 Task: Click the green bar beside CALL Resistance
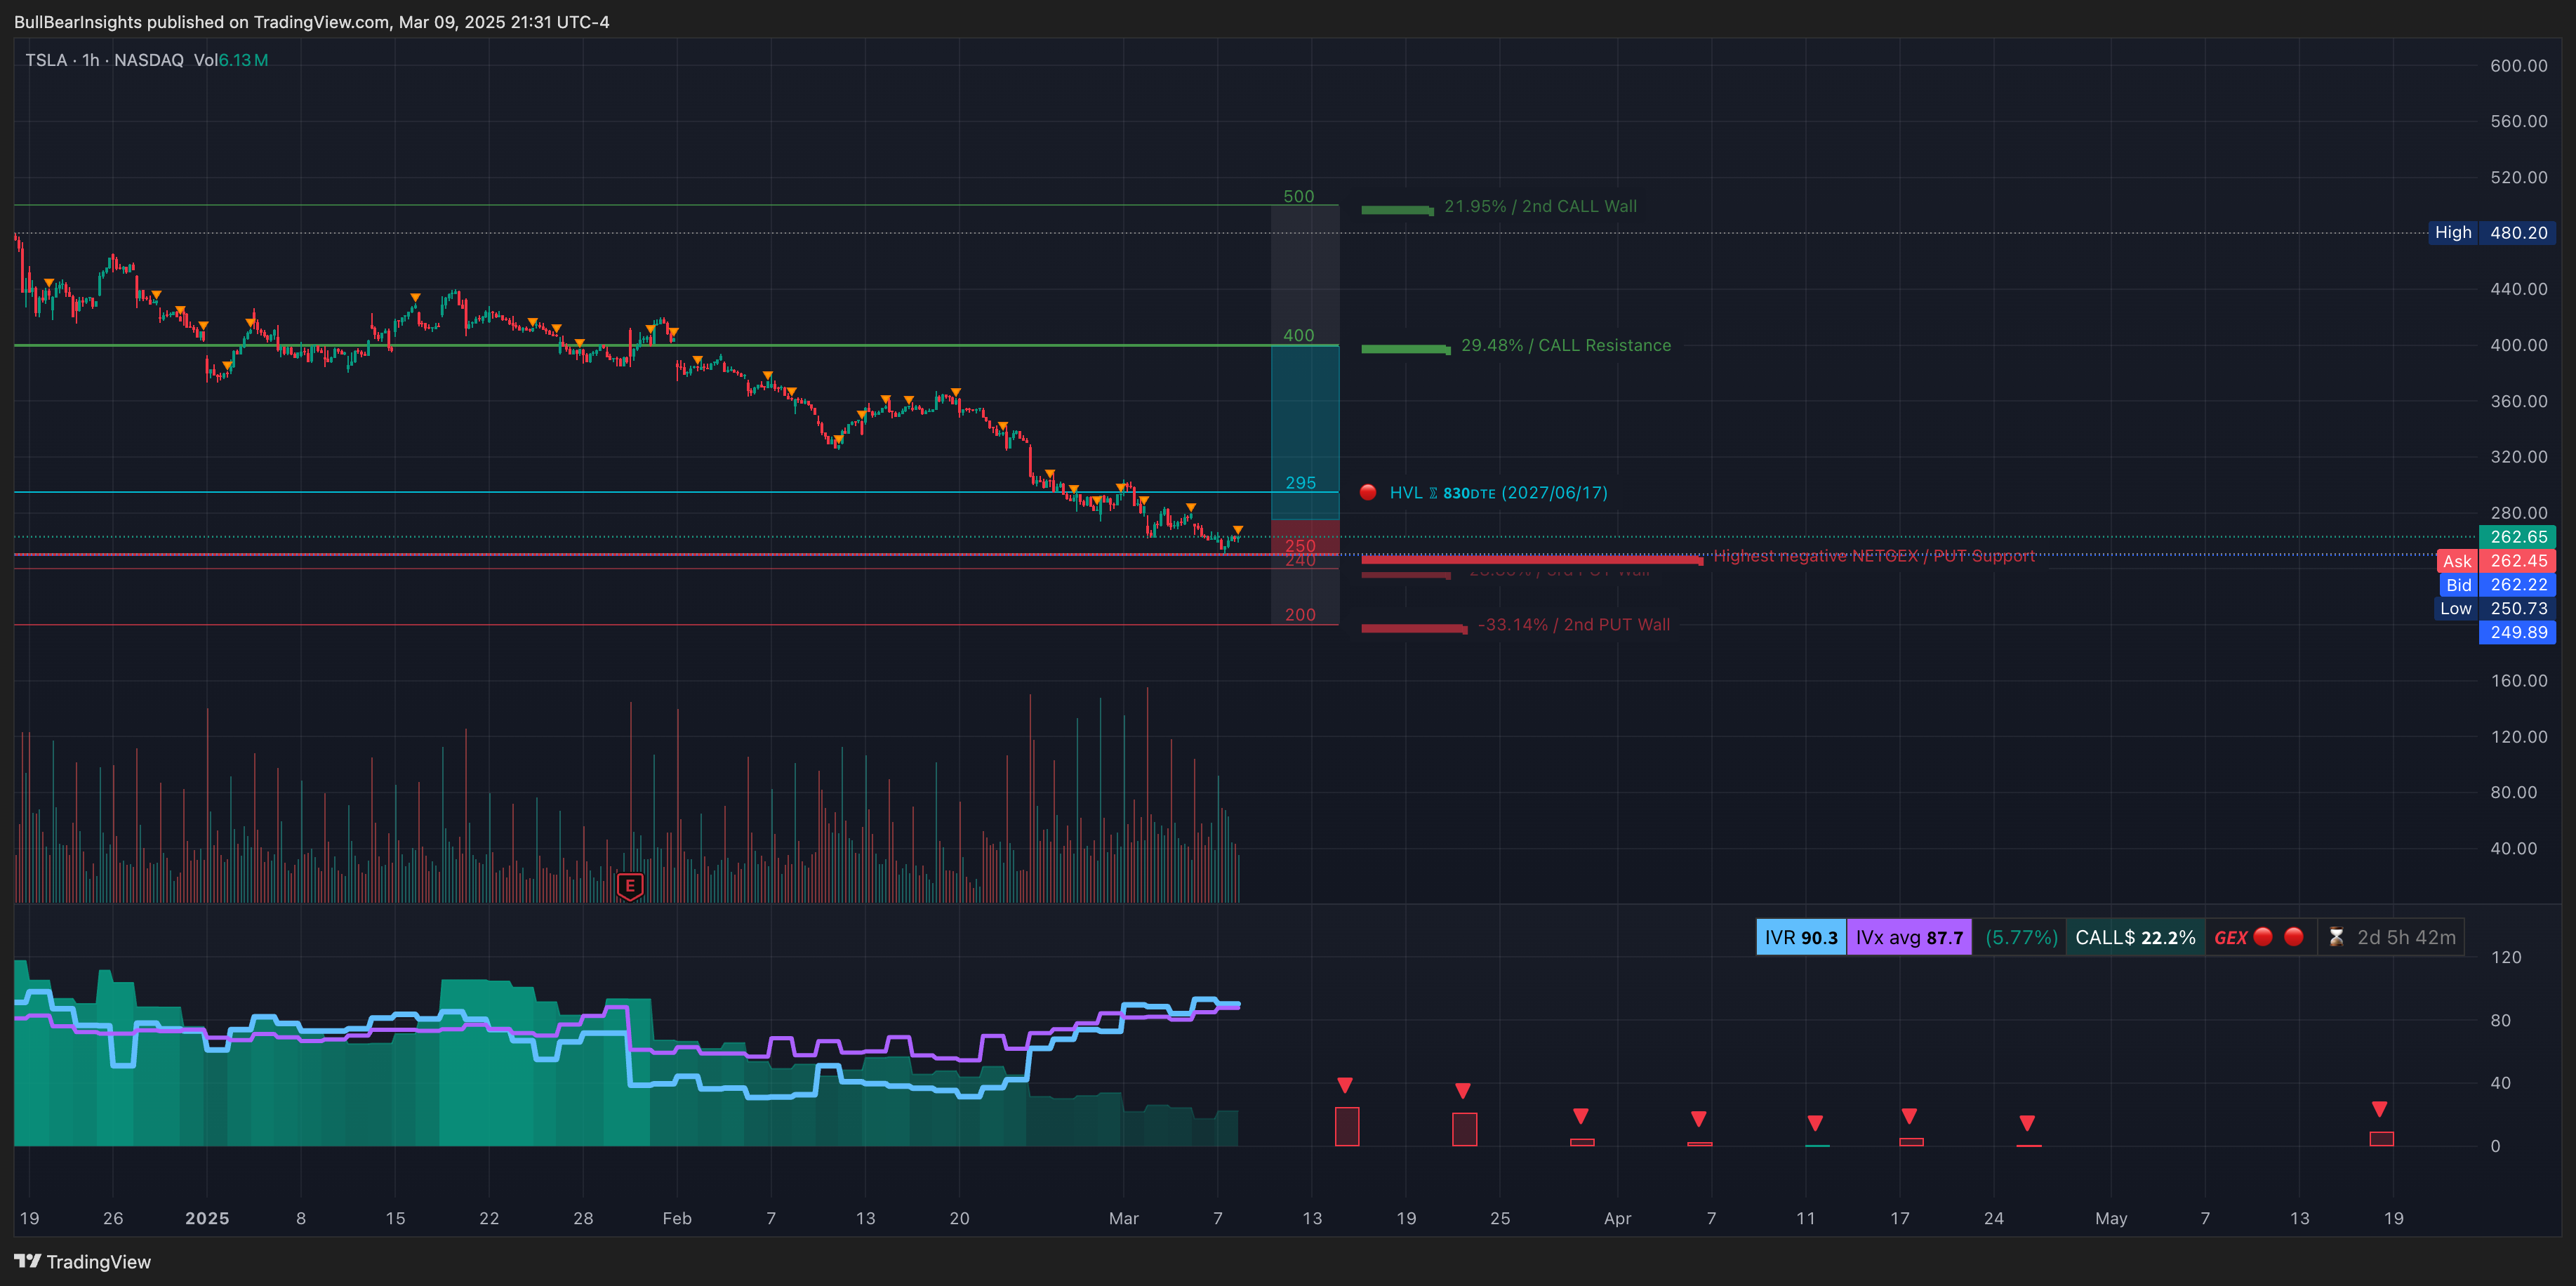[x=1406, y=349]
